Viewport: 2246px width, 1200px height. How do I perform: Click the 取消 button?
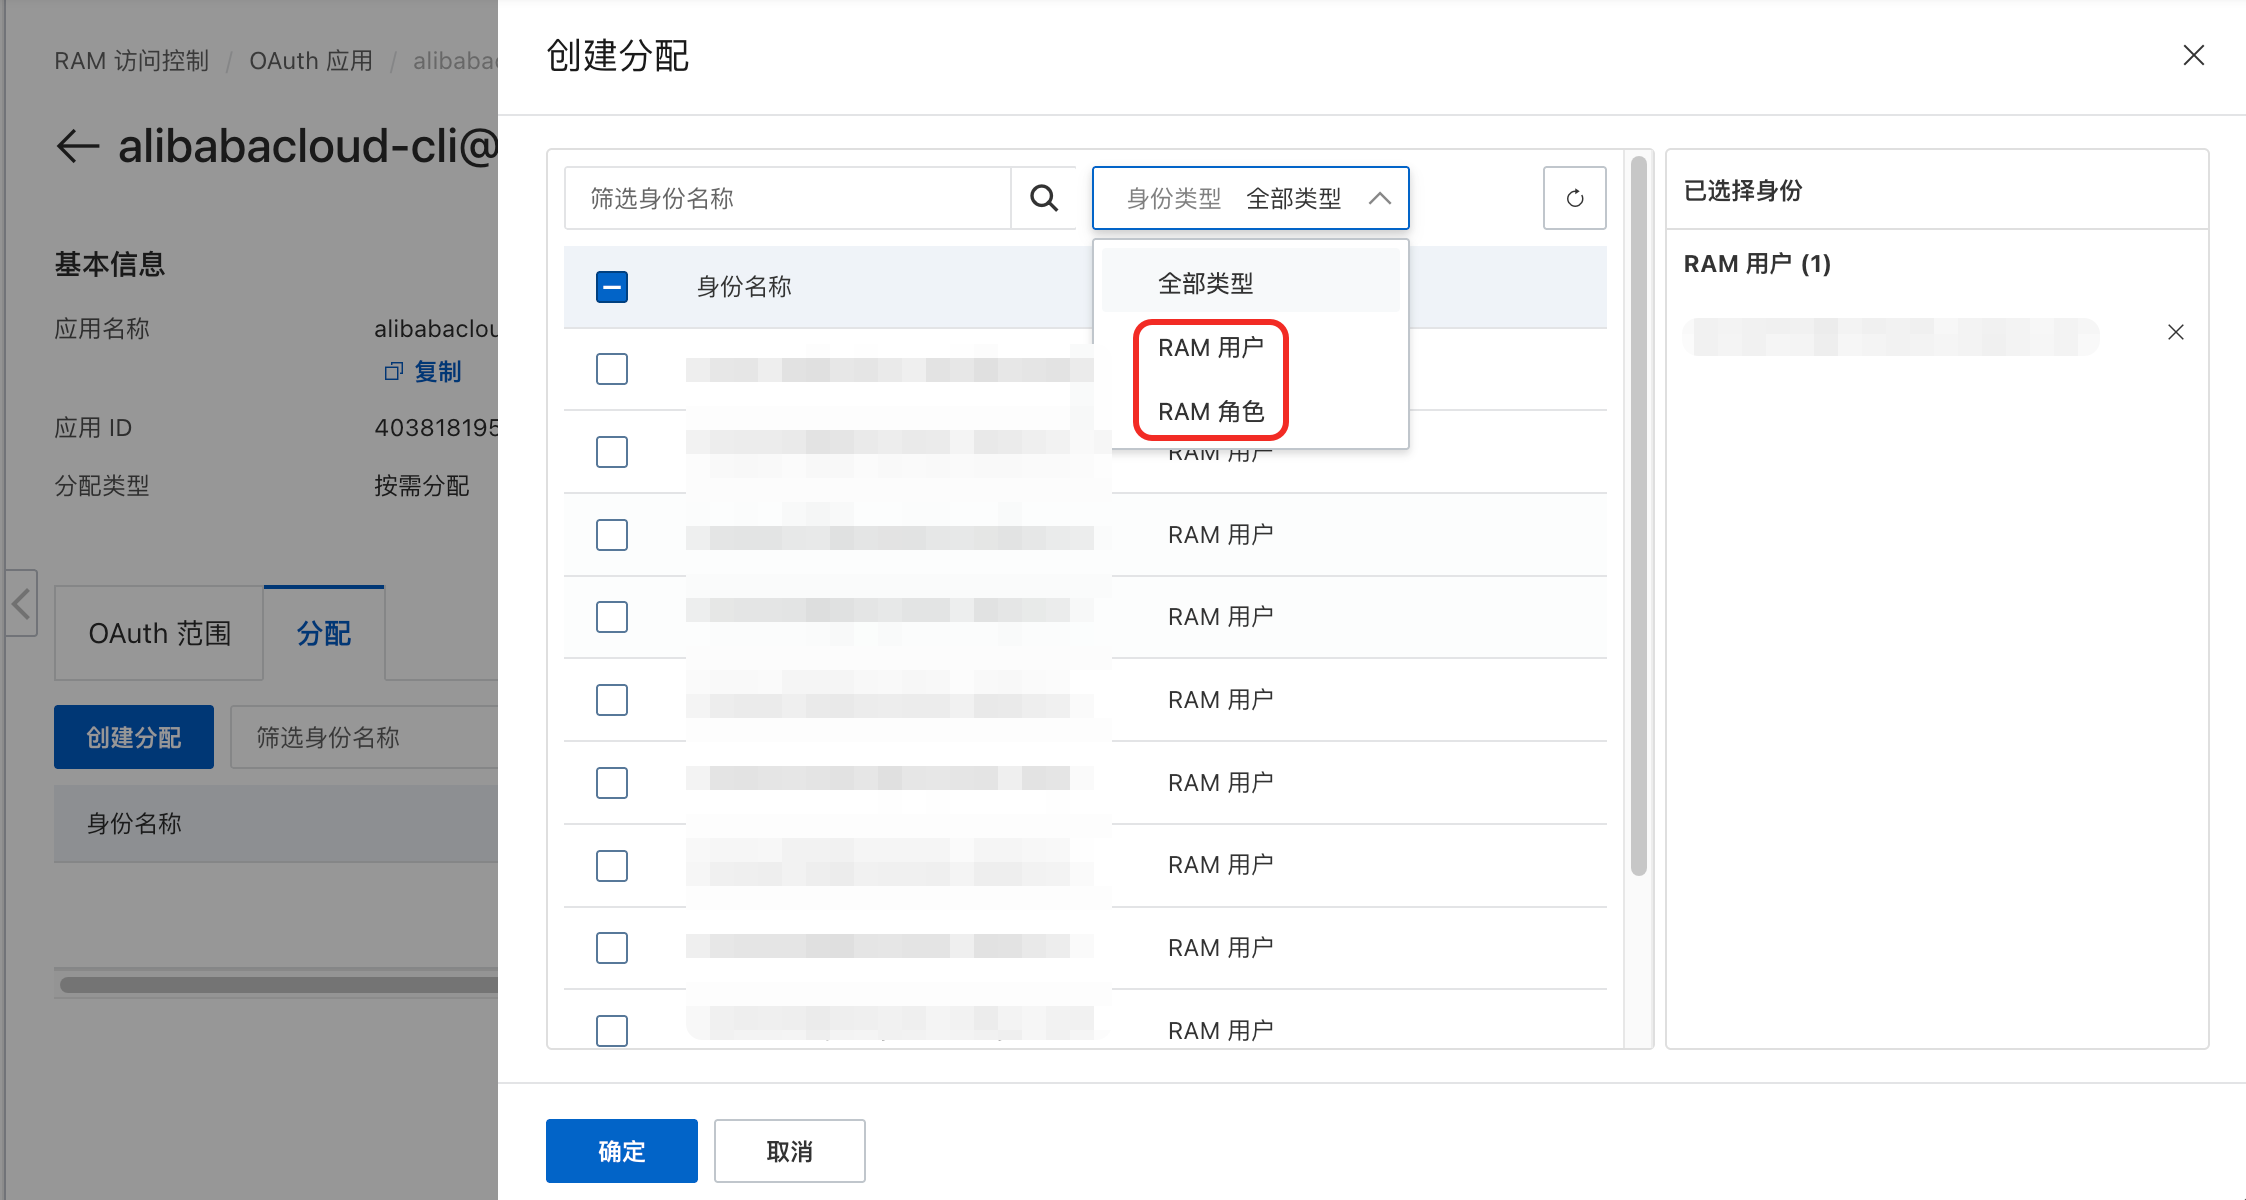pos(789,1151)
